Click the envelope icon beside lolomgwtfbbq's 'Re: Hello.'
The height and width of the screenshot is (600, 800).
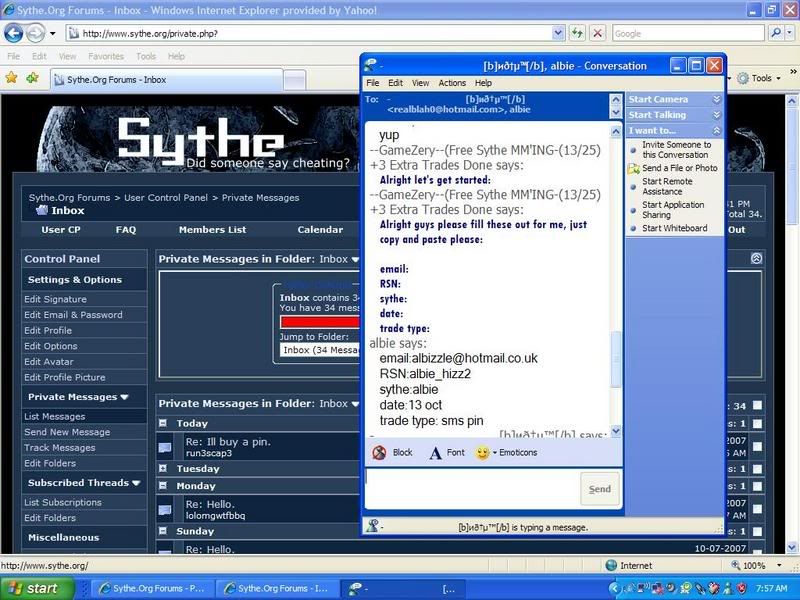click(165, 510)
